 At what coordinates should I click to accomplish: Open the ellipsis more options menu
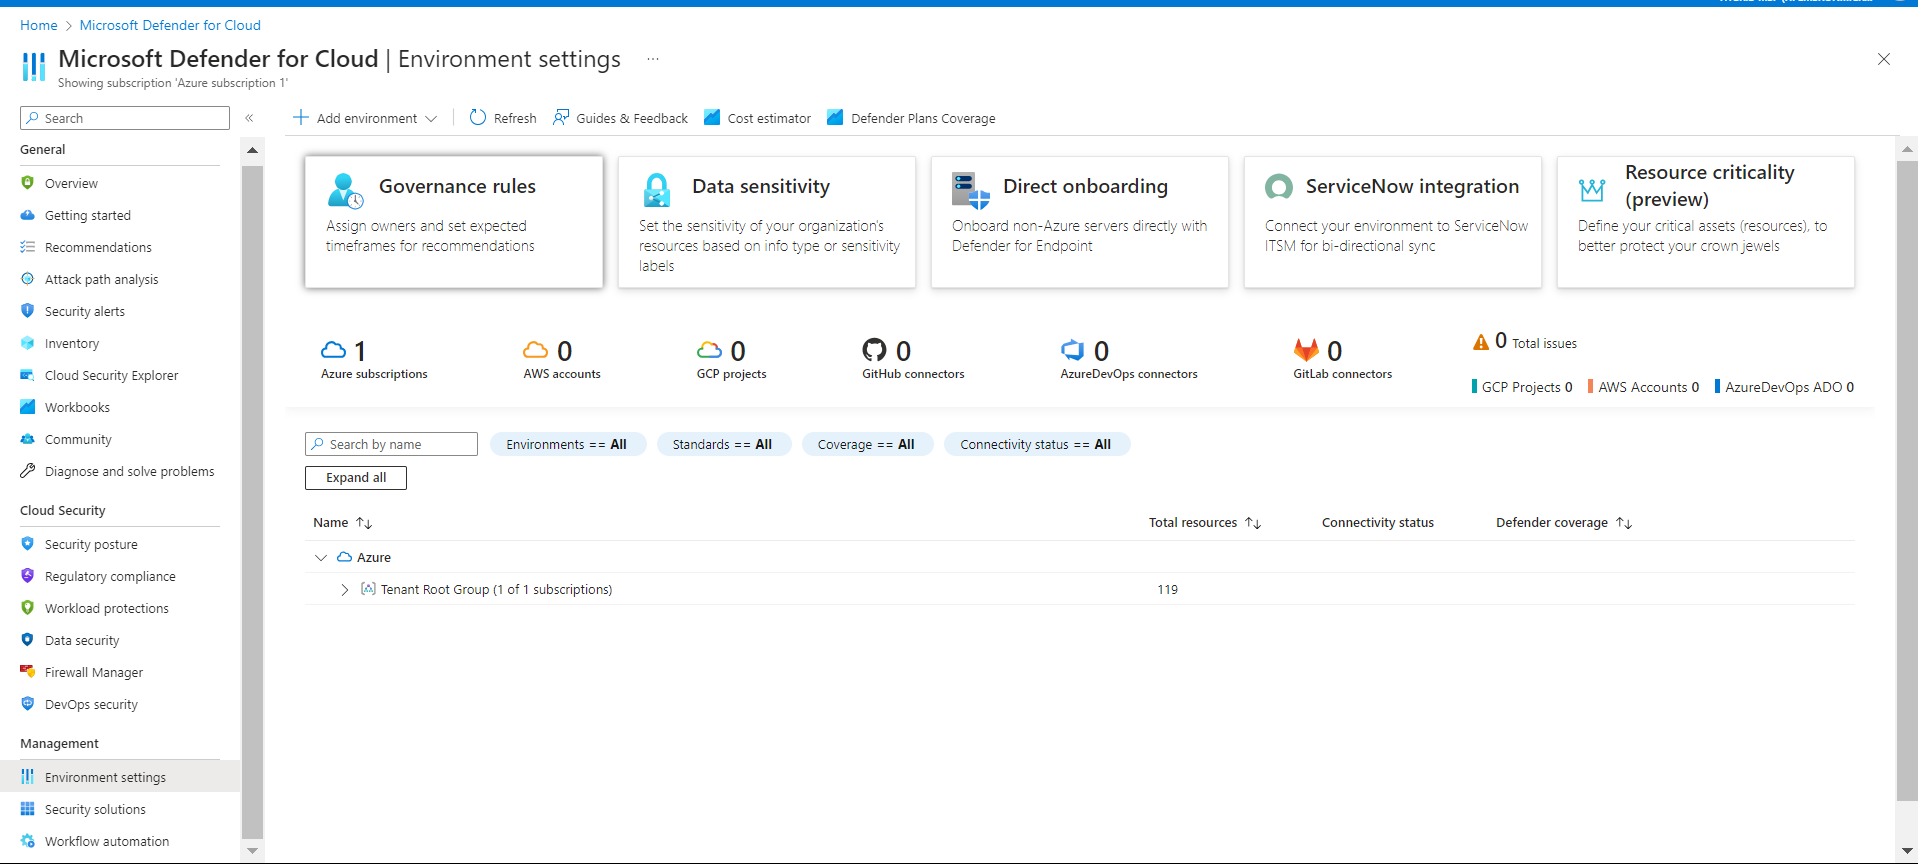tap(653, 59)
